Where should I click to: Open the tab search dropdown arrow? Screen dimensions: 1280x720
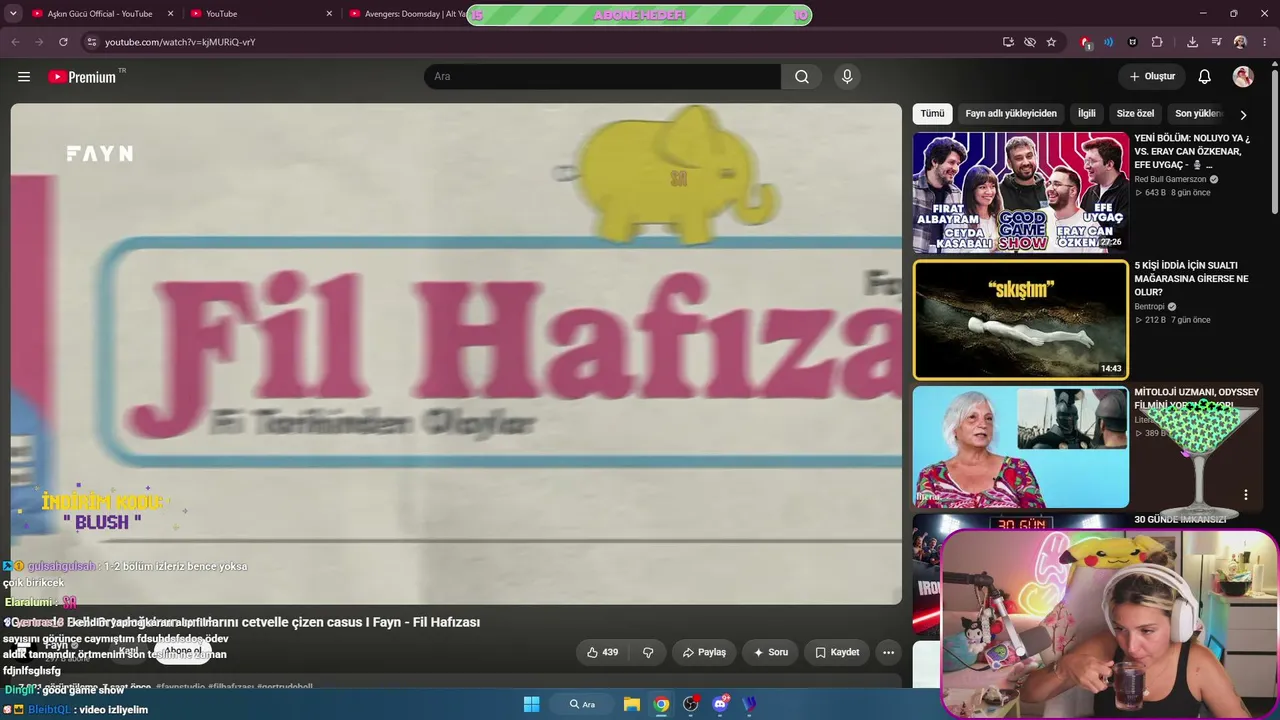tap(14, 14)
